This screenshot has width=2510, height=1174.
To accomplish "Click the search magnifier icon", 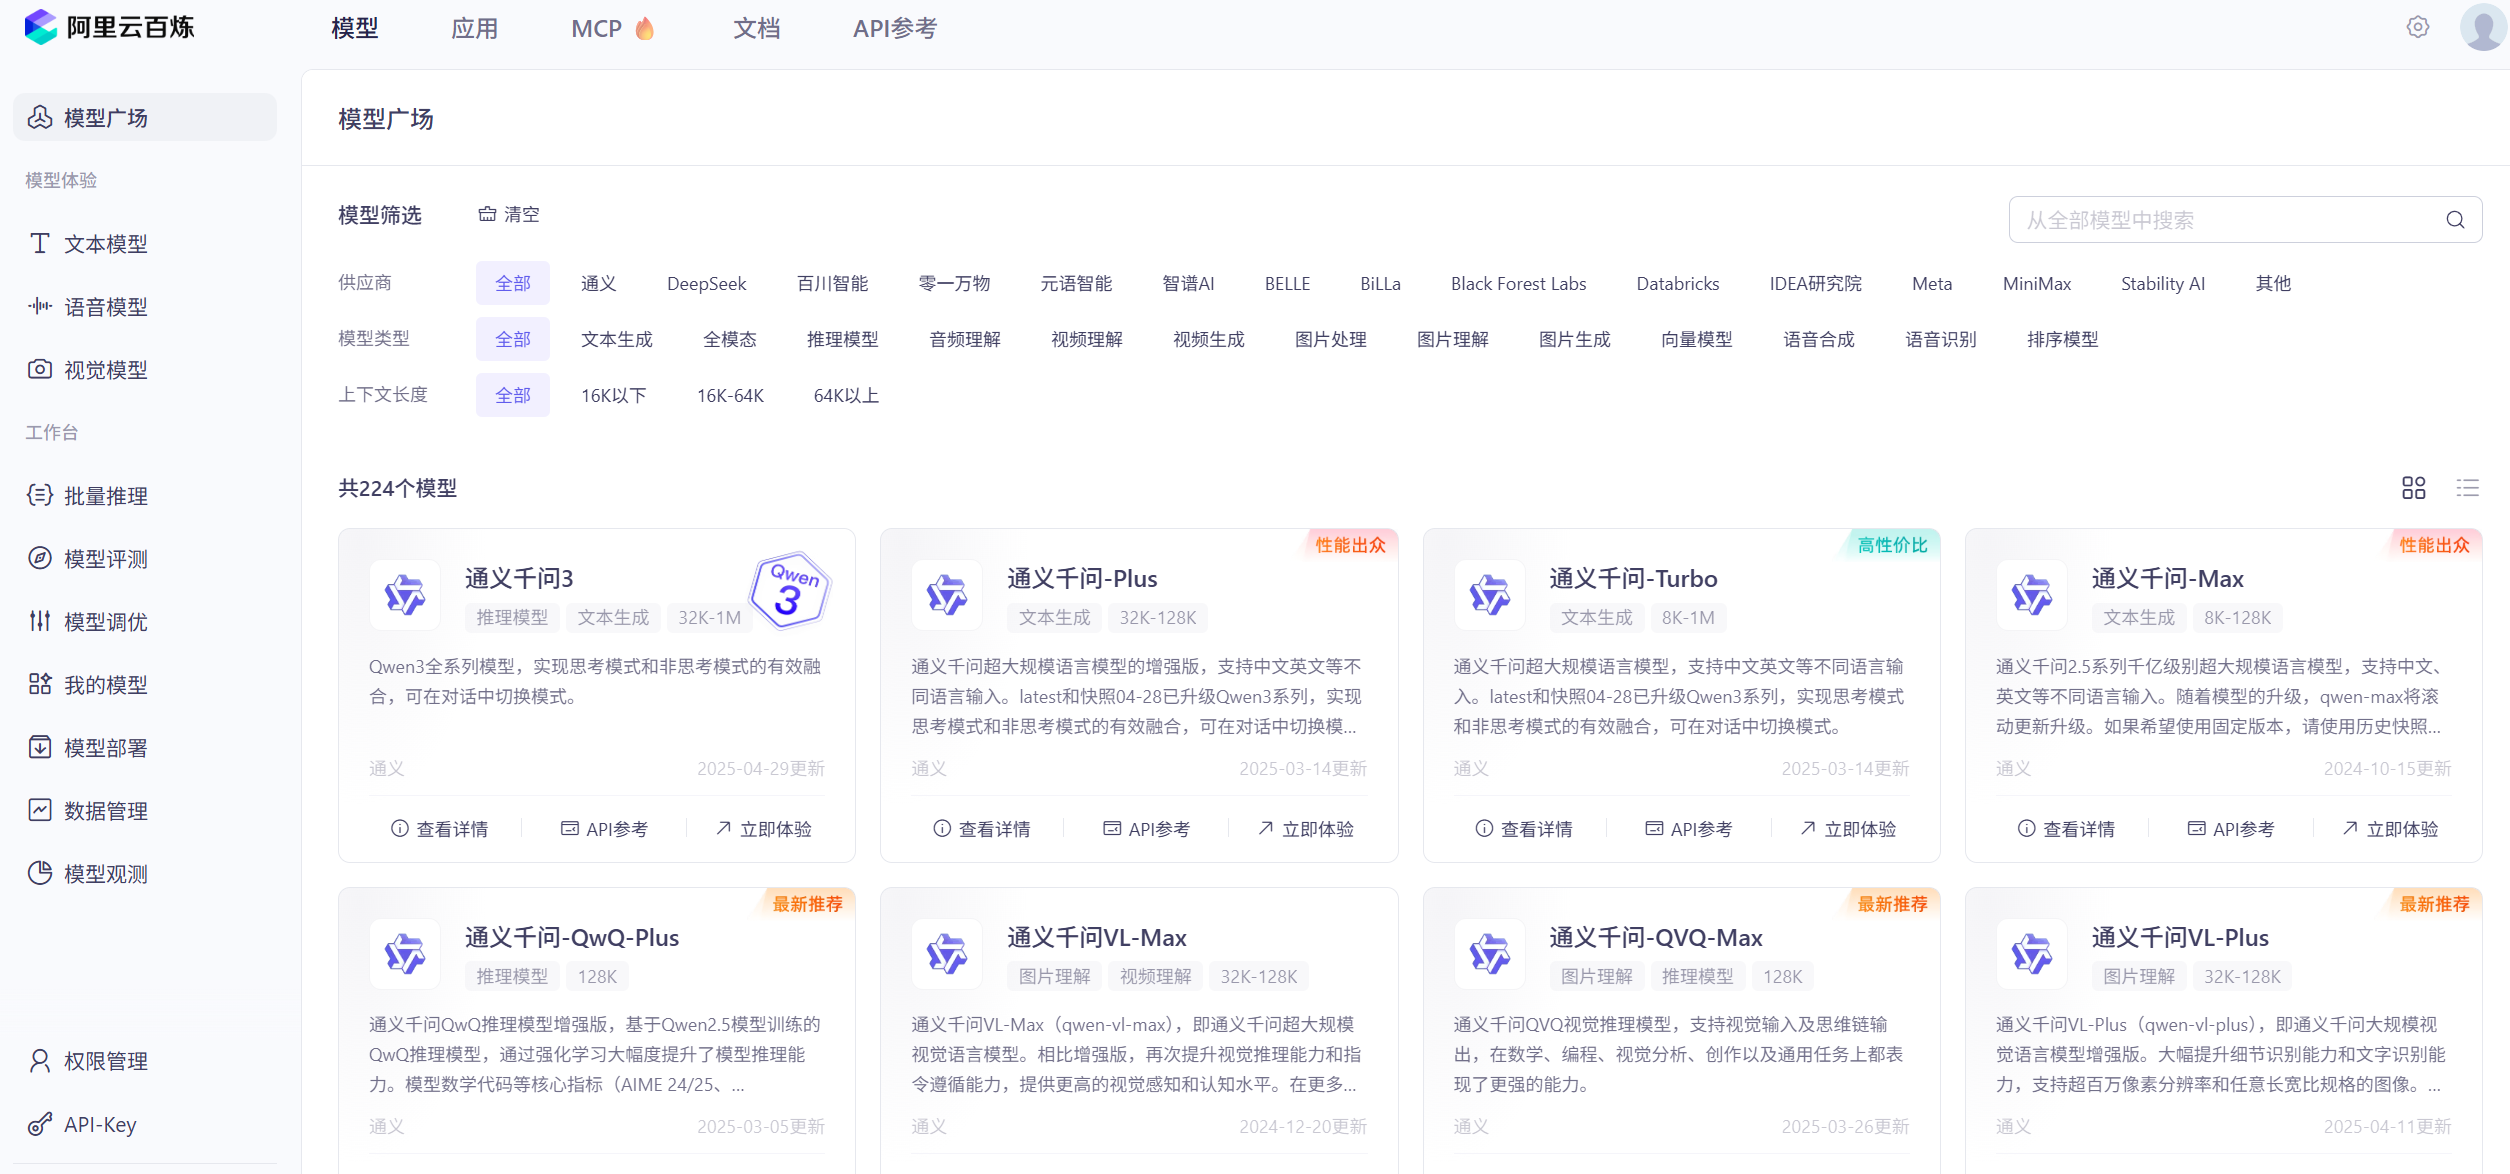I will point(2455,220).
